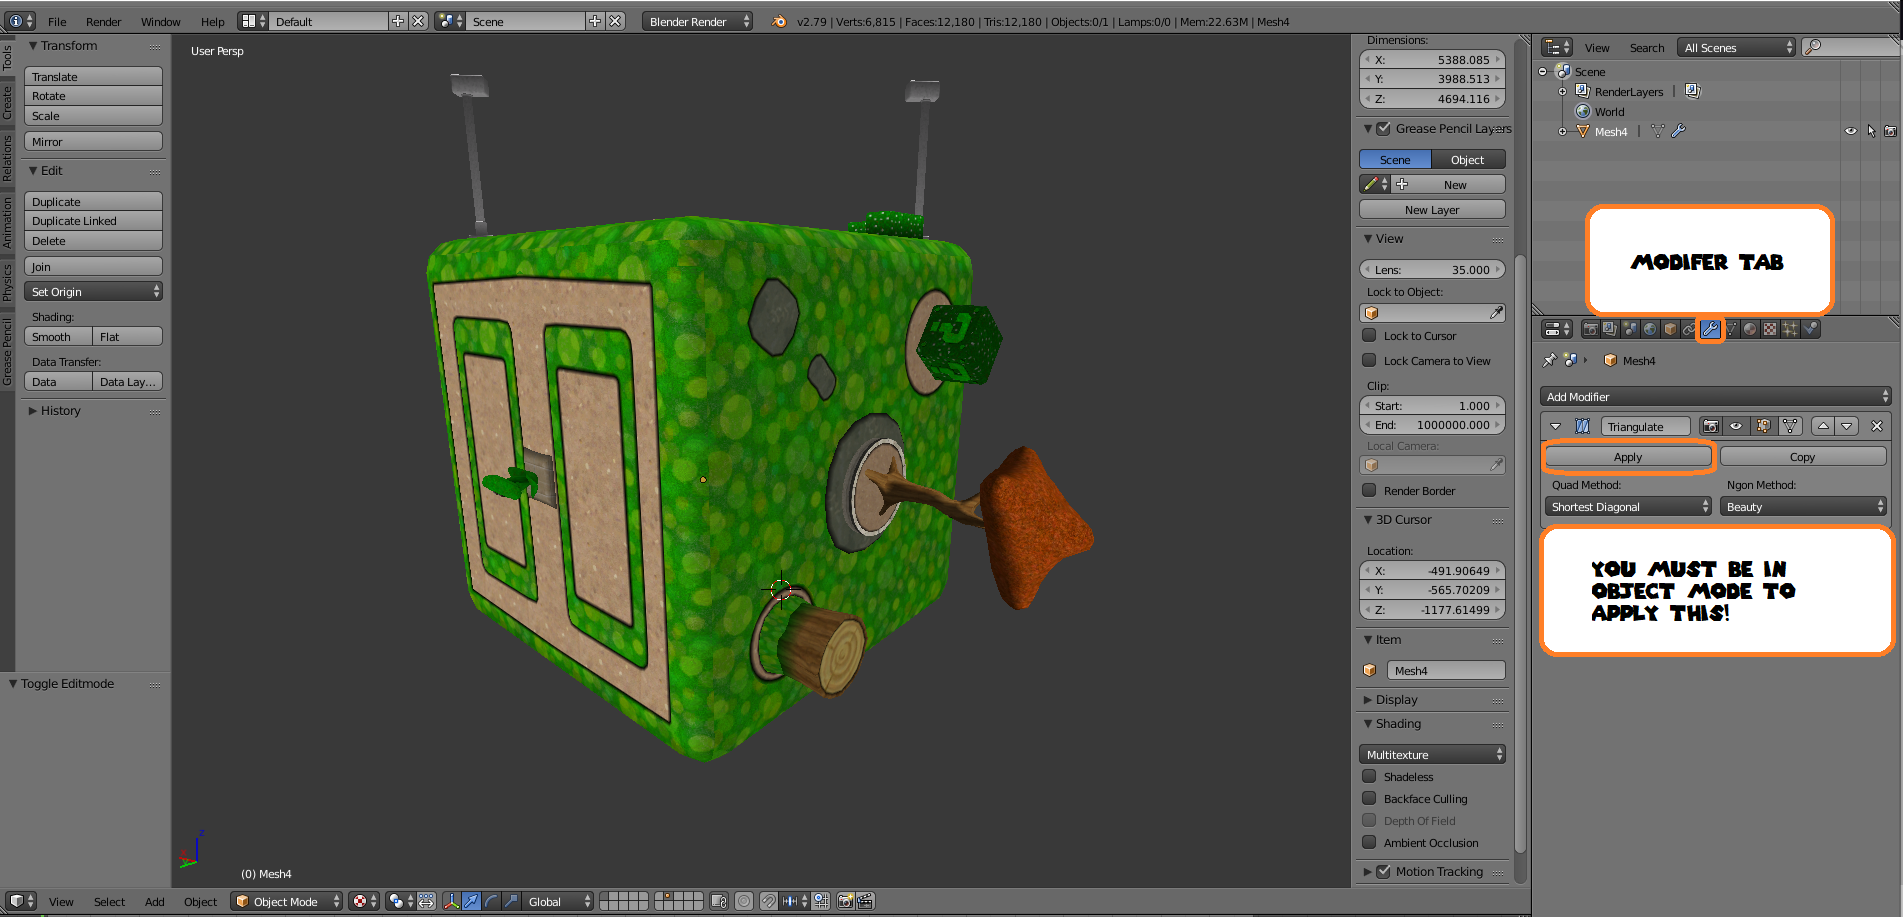Viewport: 1903px width, 917px height.
Task: Uncheck Grease Pencil Layers checkbox
Action: coord(1384,128)
